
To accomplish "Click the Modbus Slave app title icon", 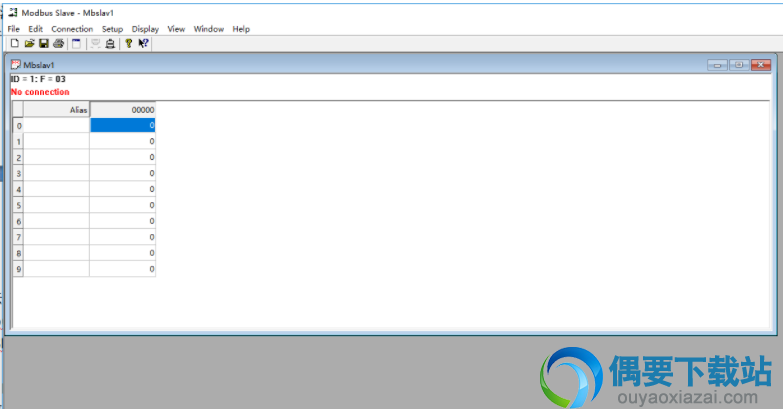I will [x=13, y=12].
